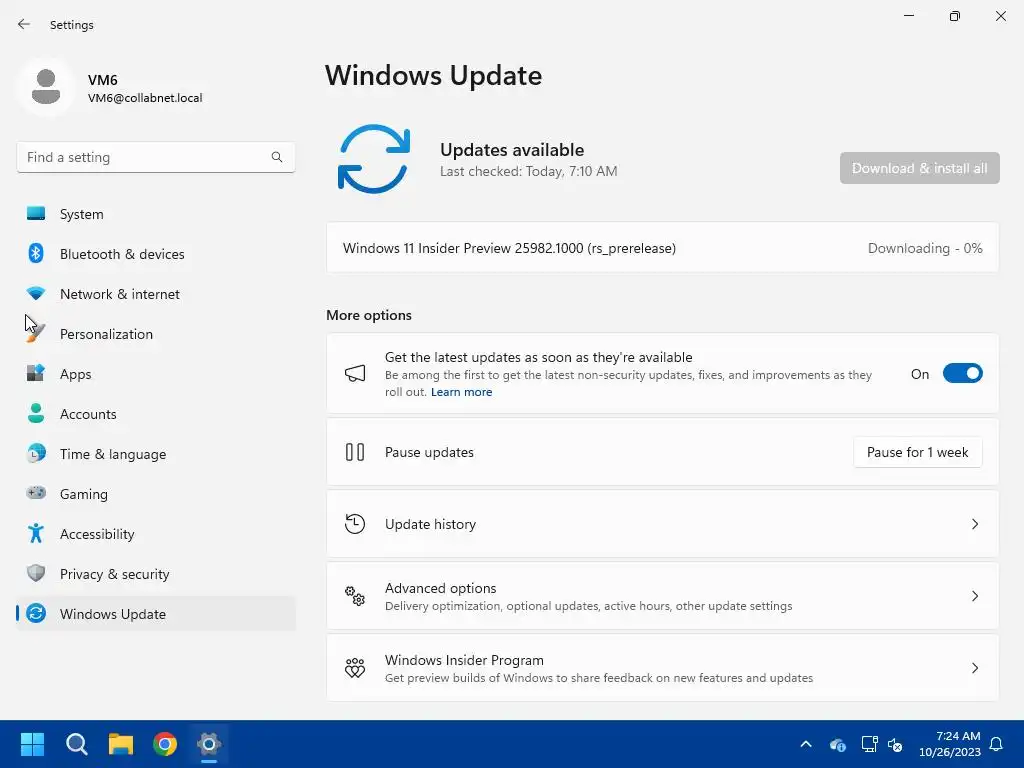
Task: Open System settings category
Action: [x=156, y=214]
